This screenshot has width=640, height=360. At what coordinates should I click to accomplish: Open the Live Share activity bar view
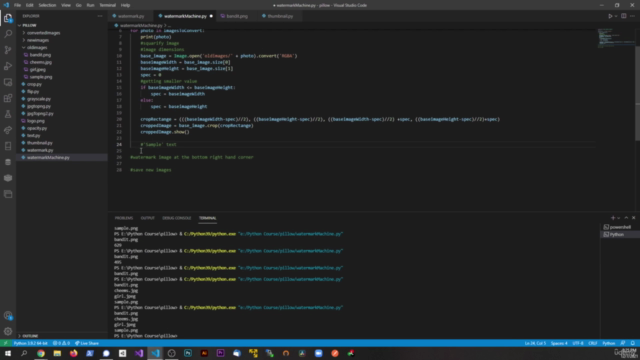coord(8,130)
